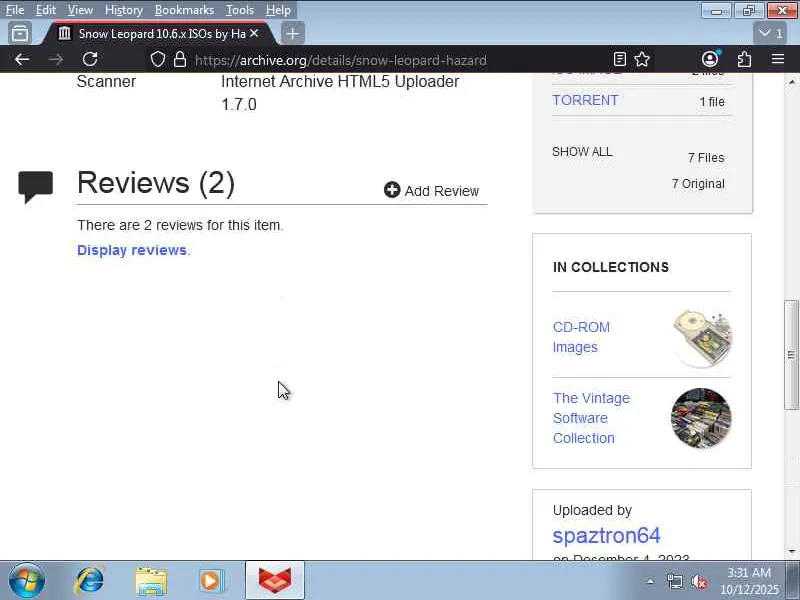Click 'Internet Archive HTML5 Uploader' text
The width and height of the screenshot is (800, 600).
(x=340, y=81)
